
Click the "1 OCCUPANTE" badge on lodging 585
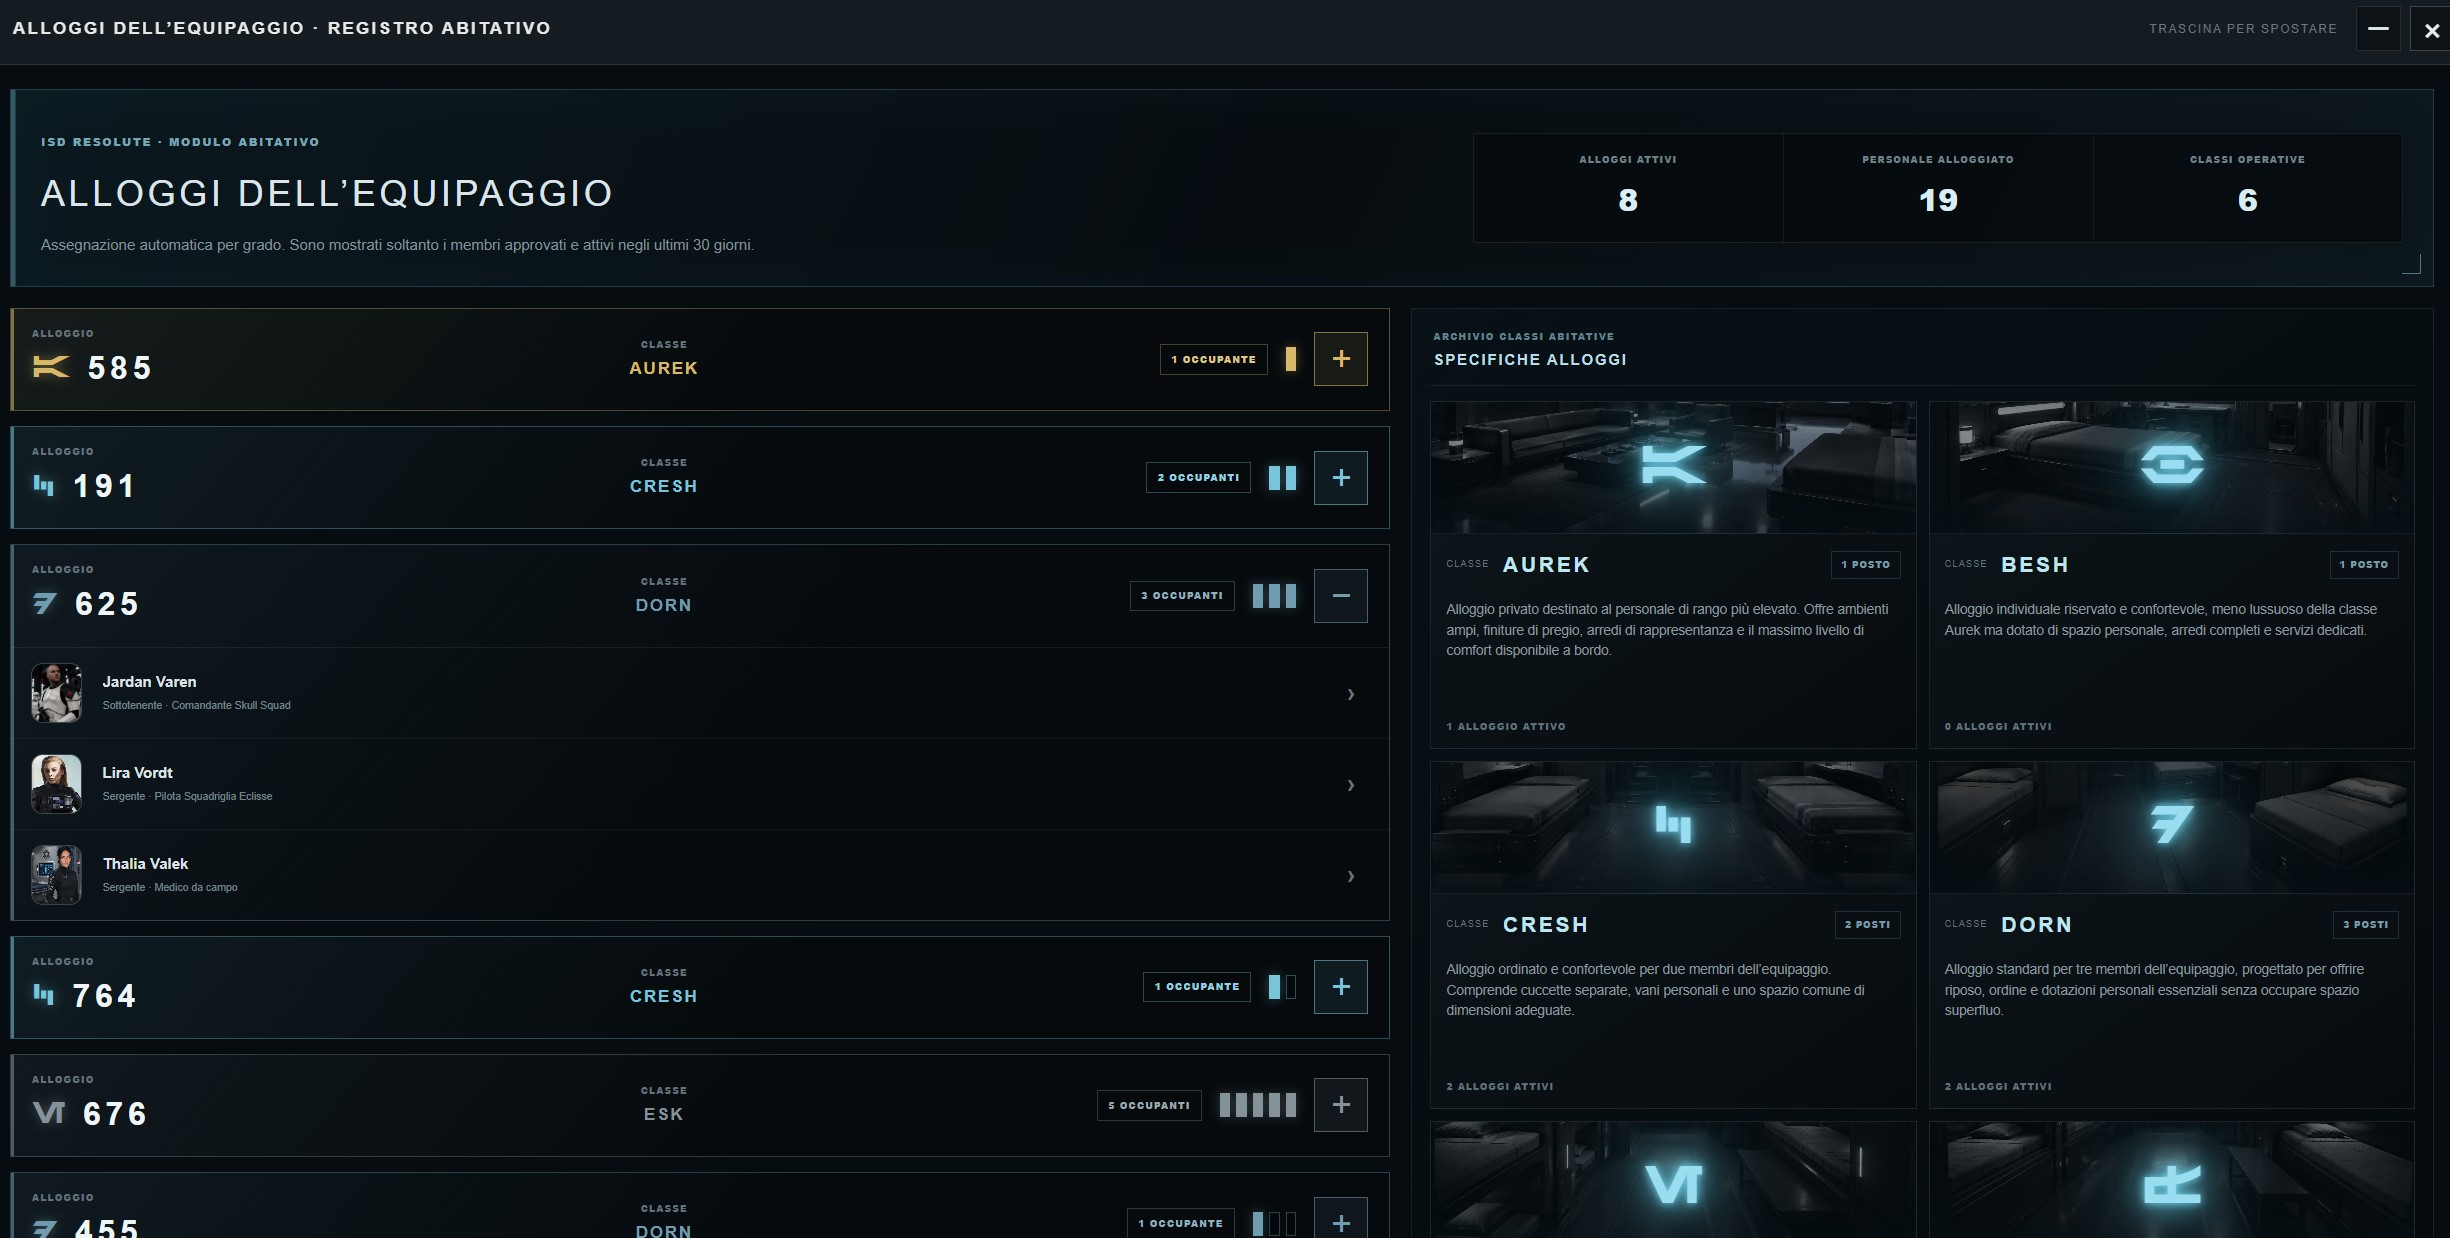click(x=1214, y=359)
